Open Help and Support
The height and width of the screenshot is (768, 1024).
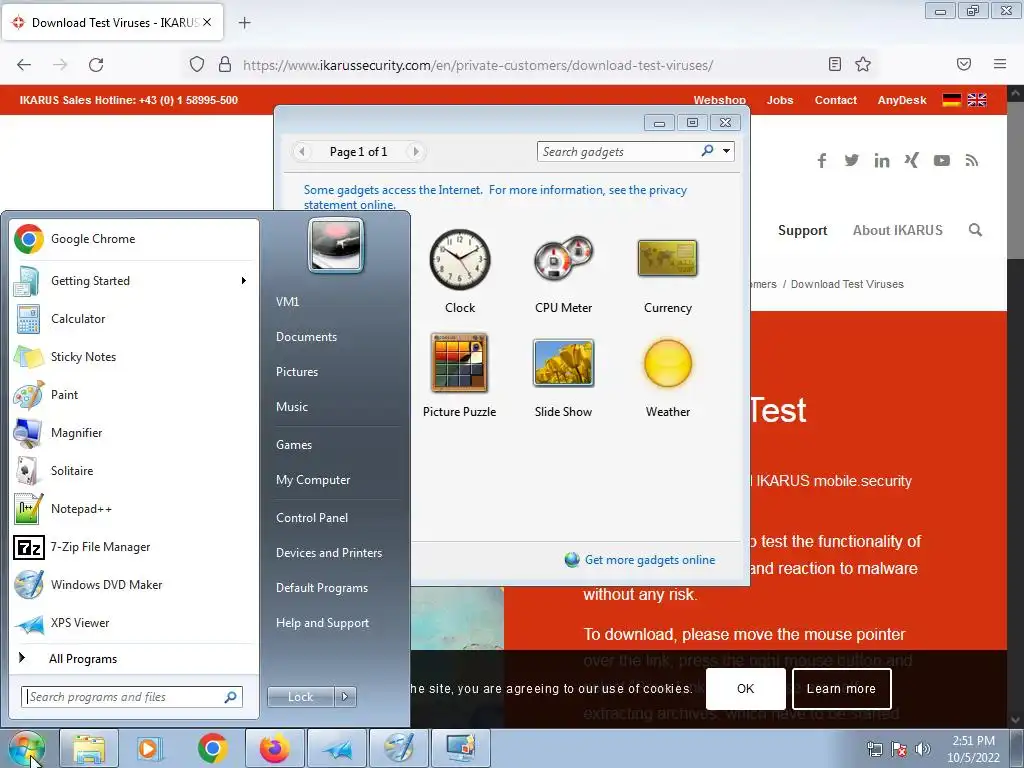click(323, 623)
